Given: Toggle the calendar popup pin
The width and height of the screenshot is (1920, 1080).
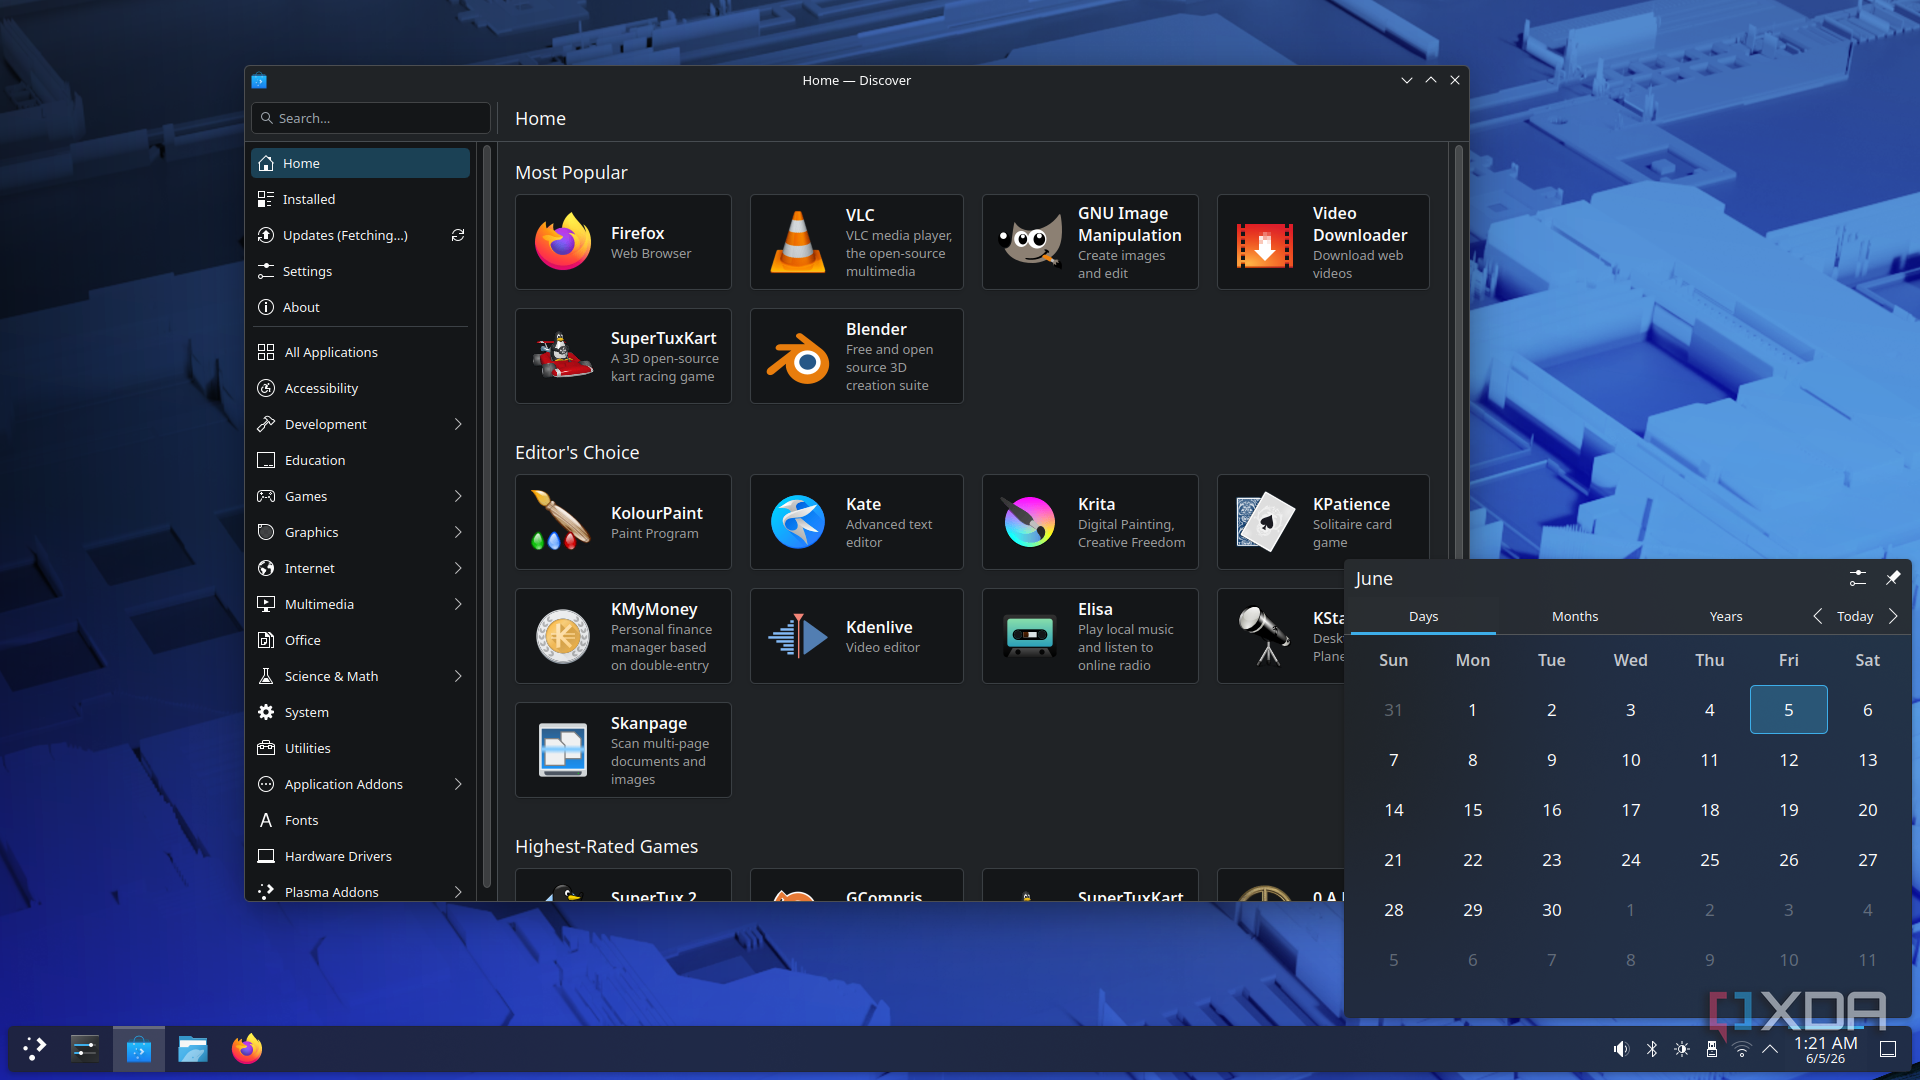Looking at the screenshot, I should (1892, 578).
